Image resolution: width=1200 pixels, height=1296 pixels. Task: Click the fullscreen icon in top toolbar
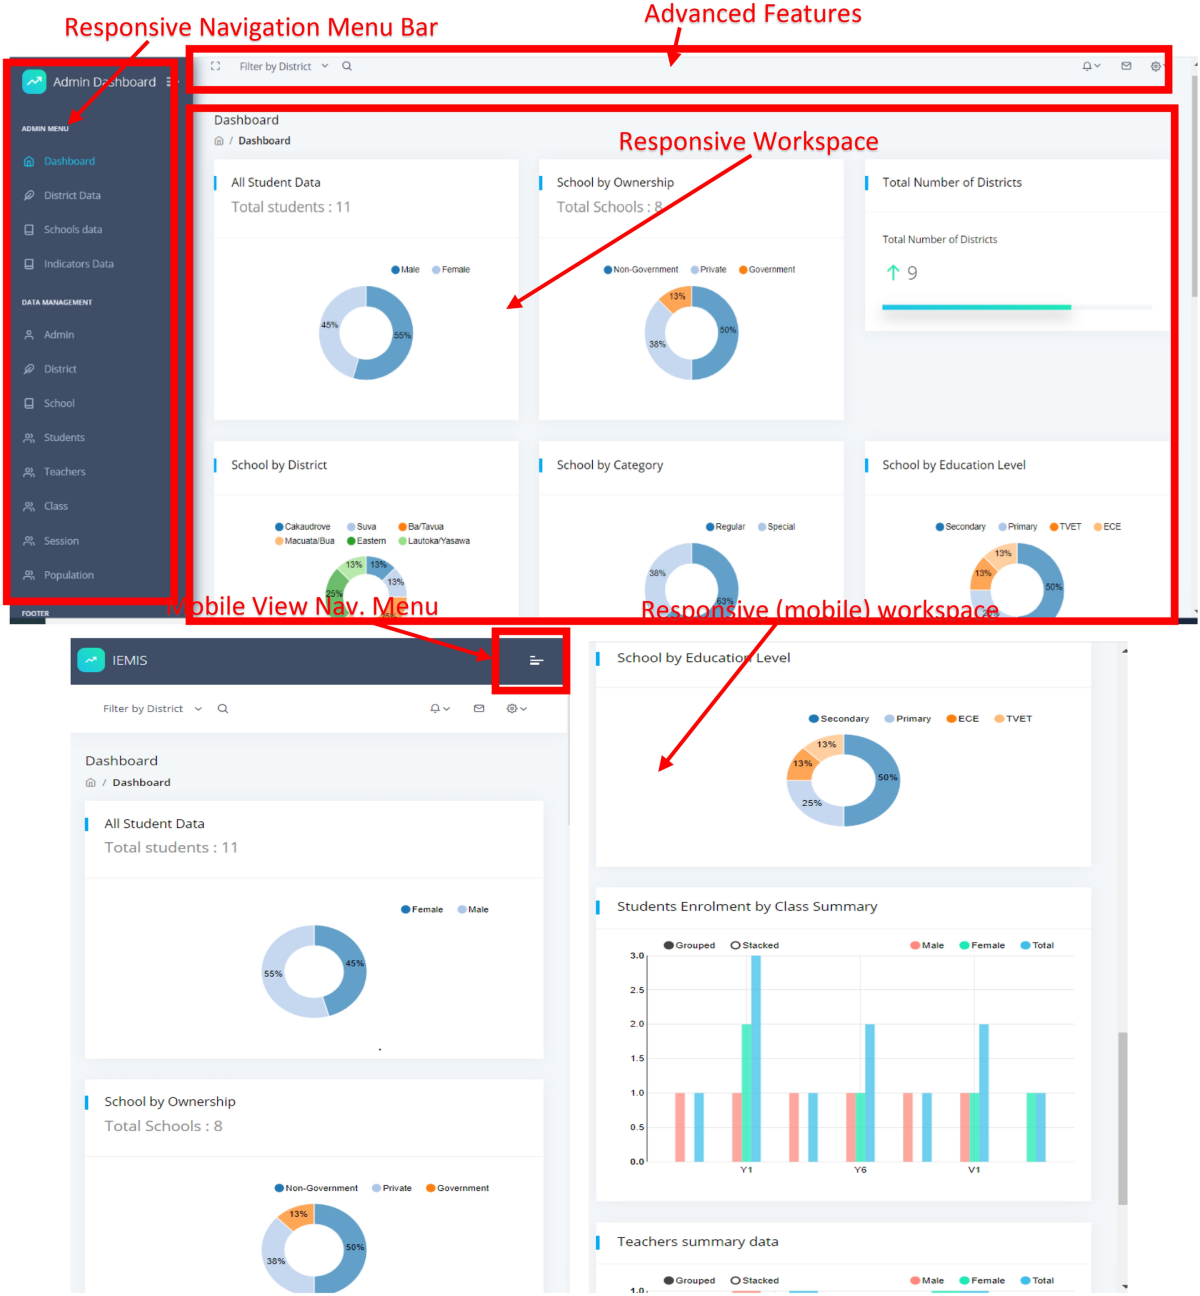coord(215,66)
